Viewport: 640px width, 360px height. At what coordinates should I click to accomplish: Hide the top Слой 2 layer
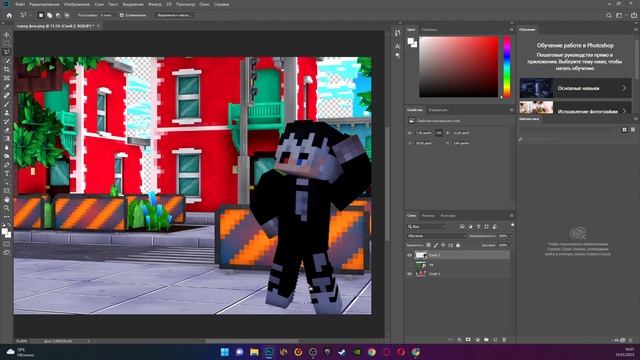409,255
